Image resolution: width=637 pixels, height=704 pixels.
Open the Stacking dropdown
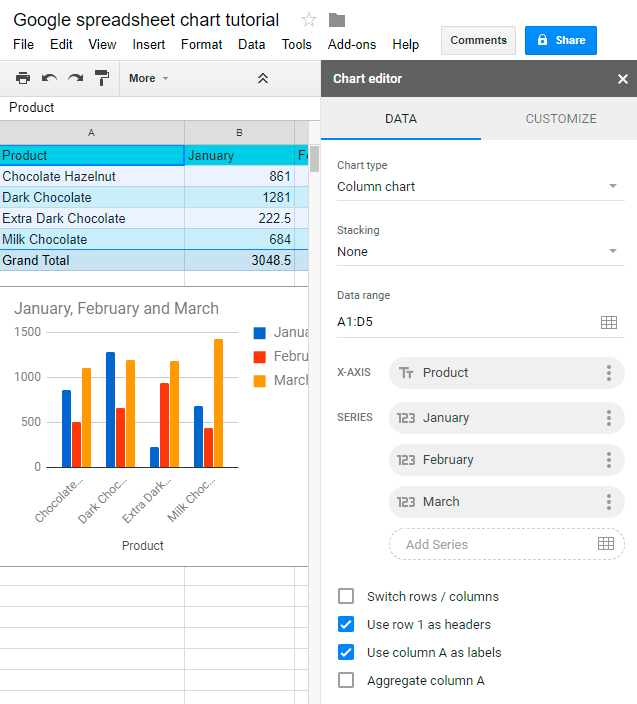click(481, 251)
